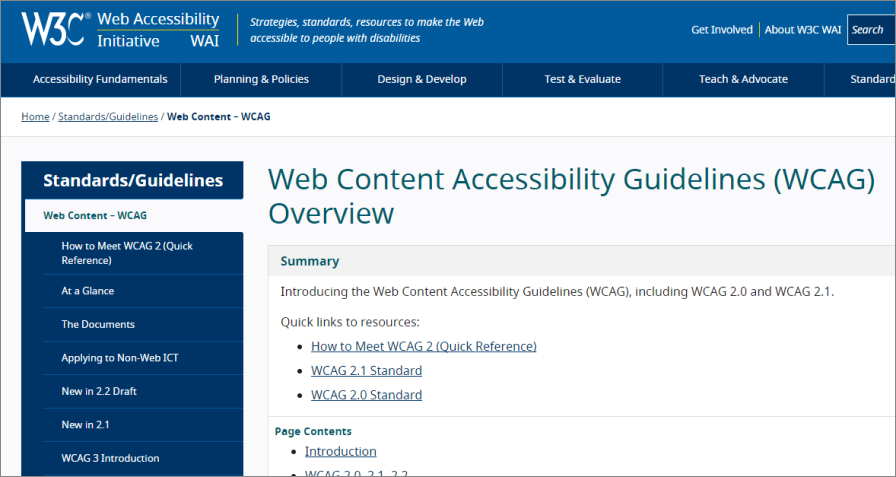Open Design & Develop menu
The image size is (896, 477).
pyautogui.click(x=422, y=79)
